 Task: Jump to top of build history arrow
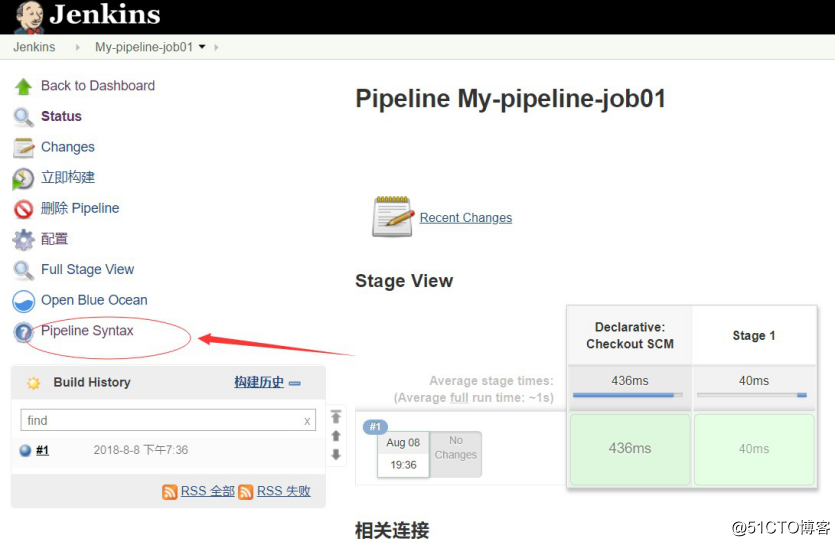pyautogui.click(x=336, y=416)
